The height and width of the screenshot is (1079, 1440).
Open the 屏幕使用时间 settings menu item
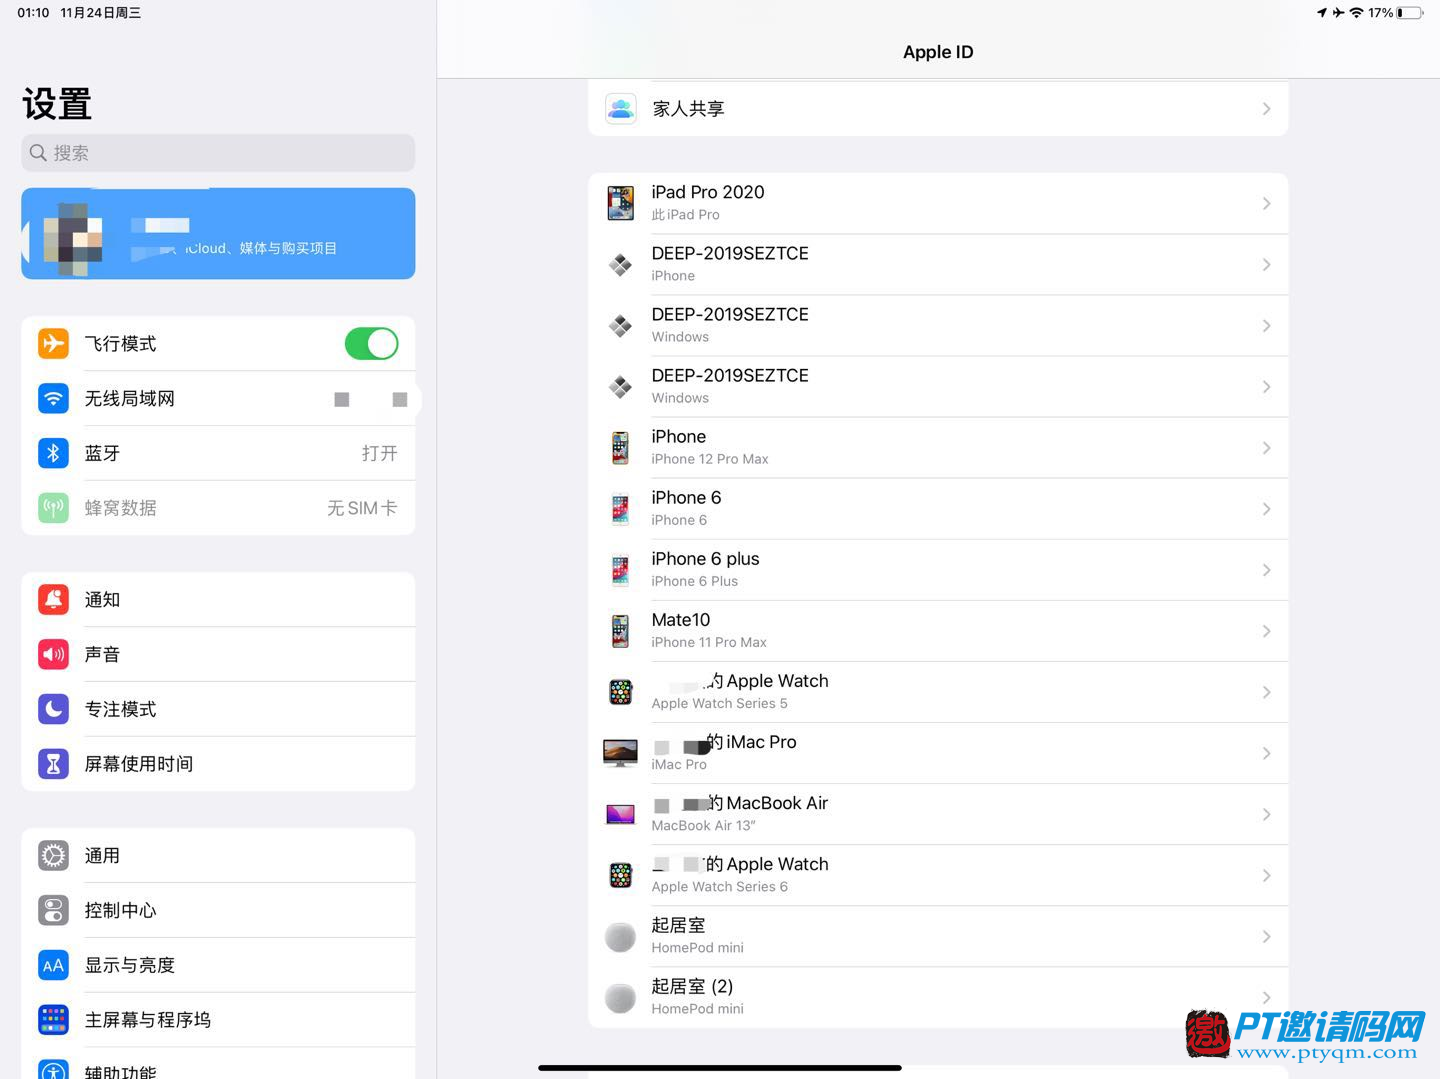coord(218,764)
